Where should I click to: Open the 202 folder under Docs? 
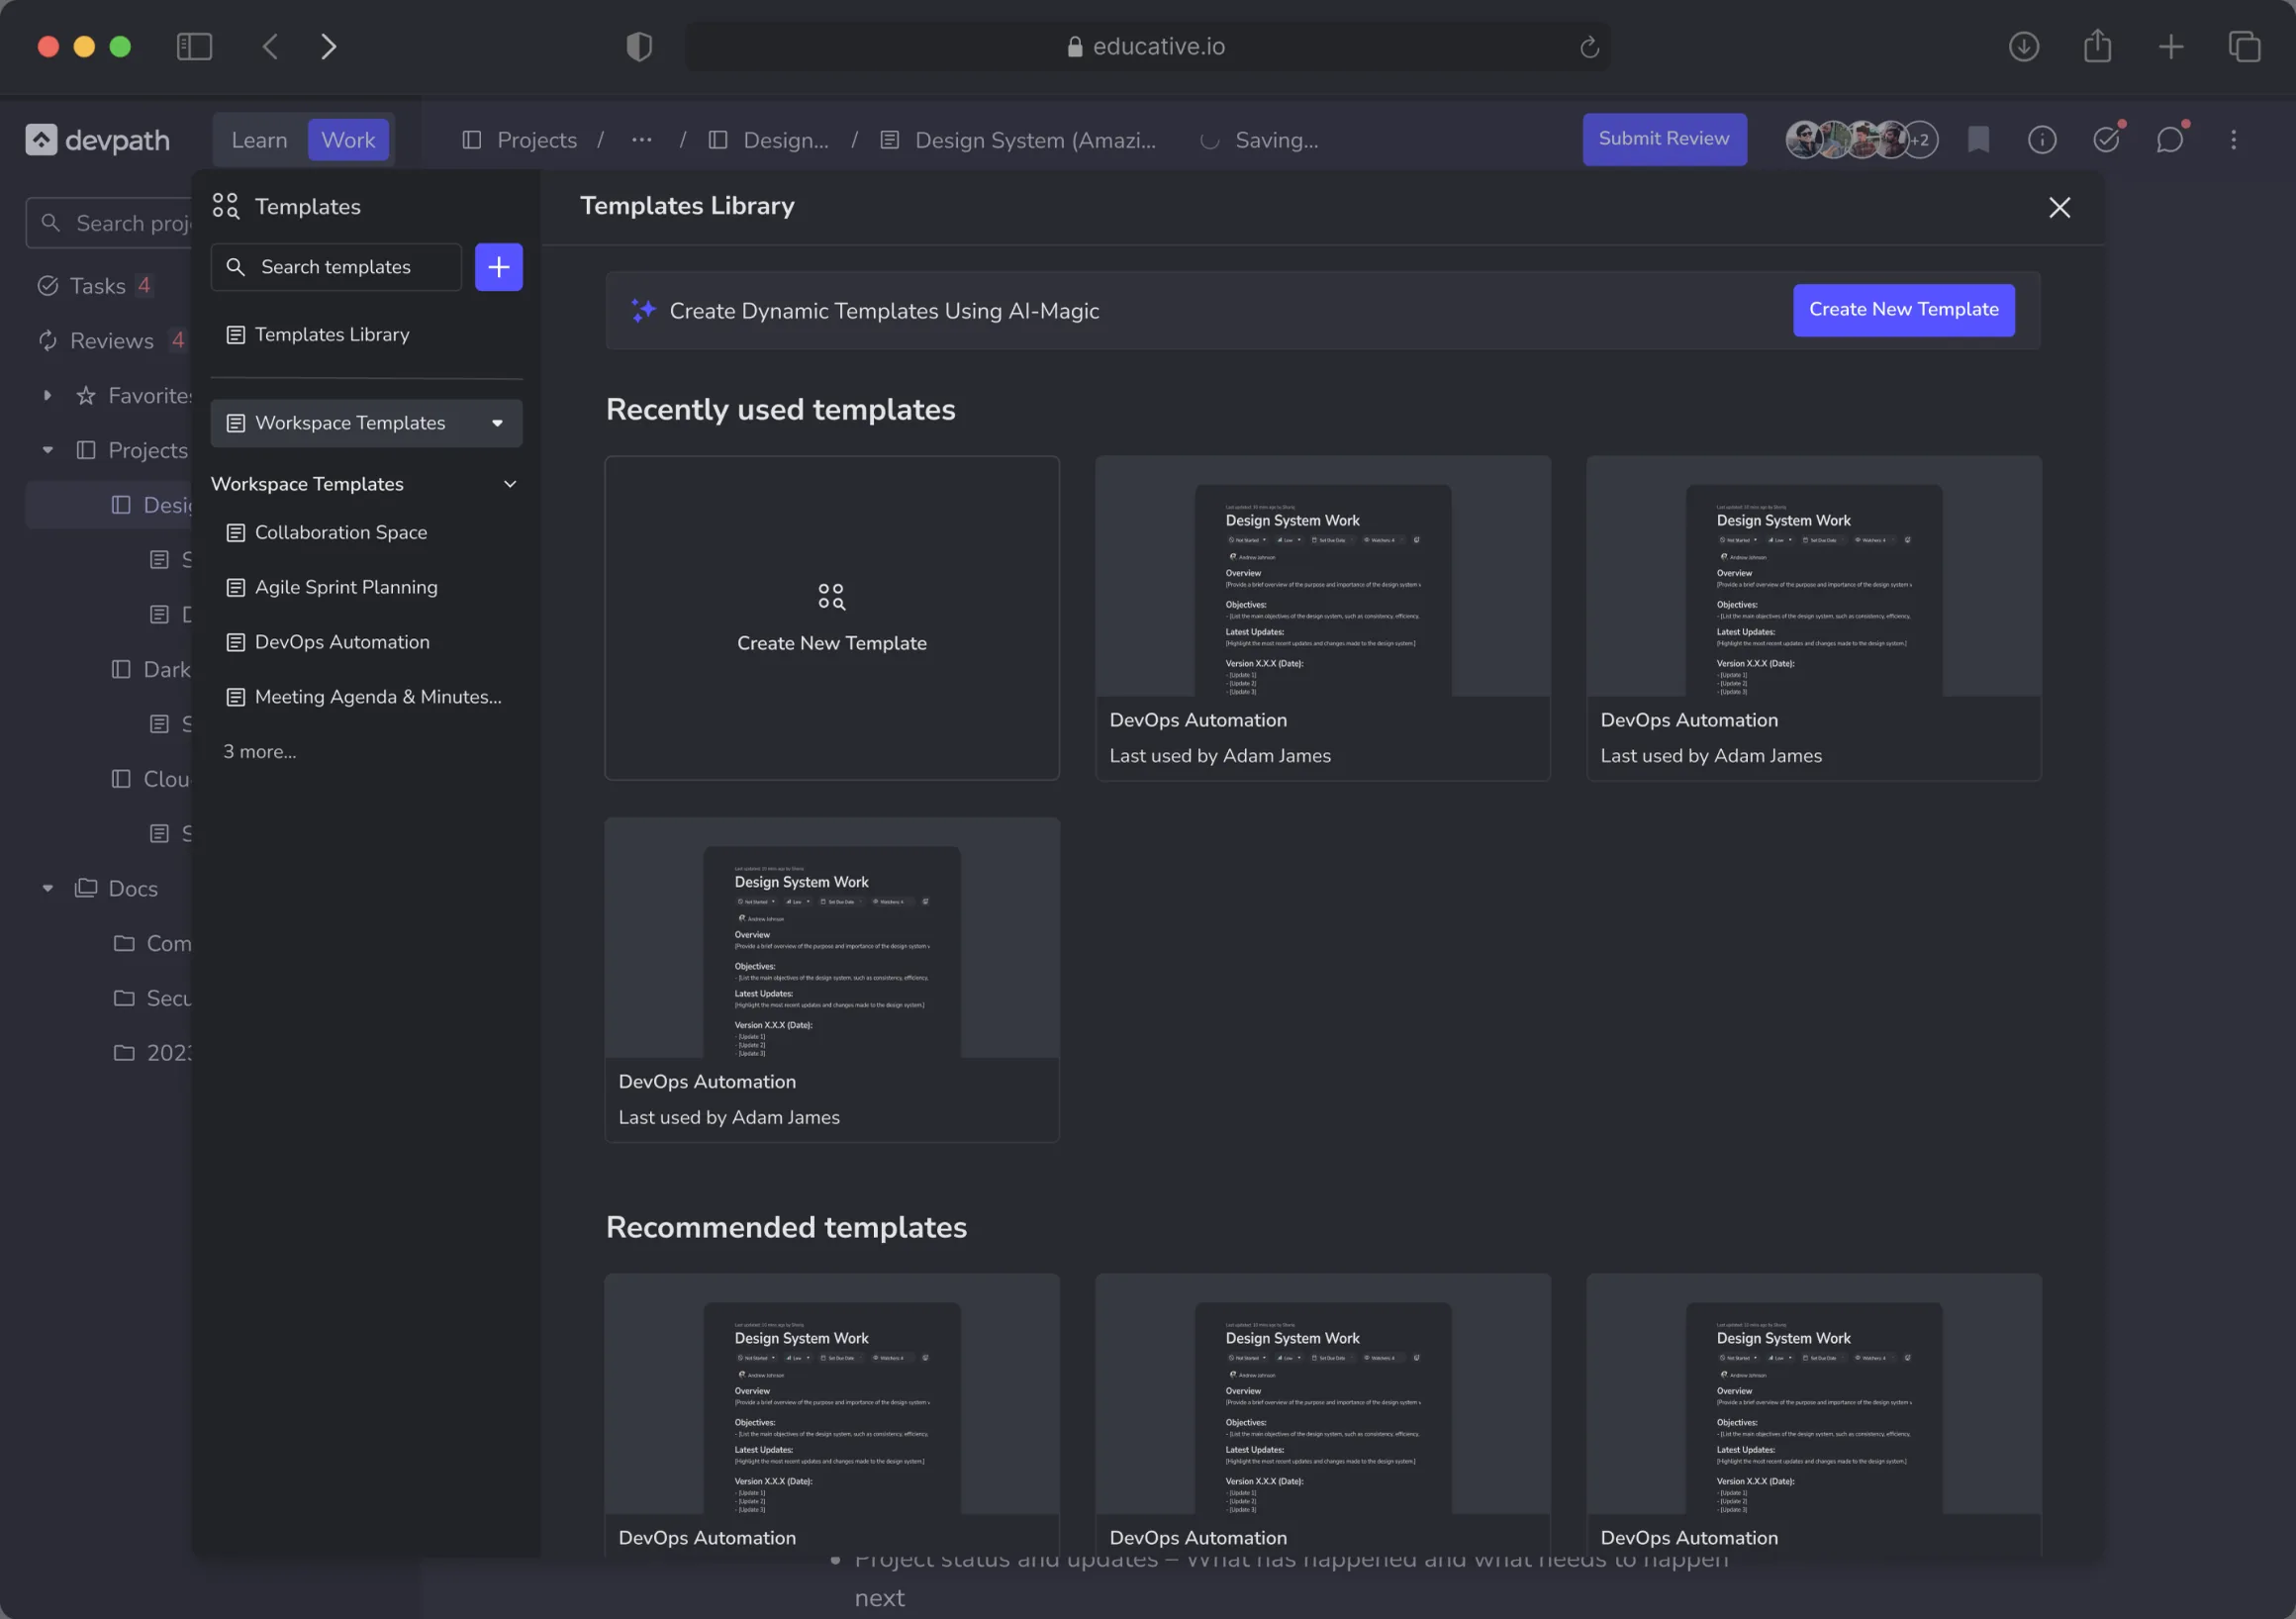pyautogui.click(x=152, y=1053)
